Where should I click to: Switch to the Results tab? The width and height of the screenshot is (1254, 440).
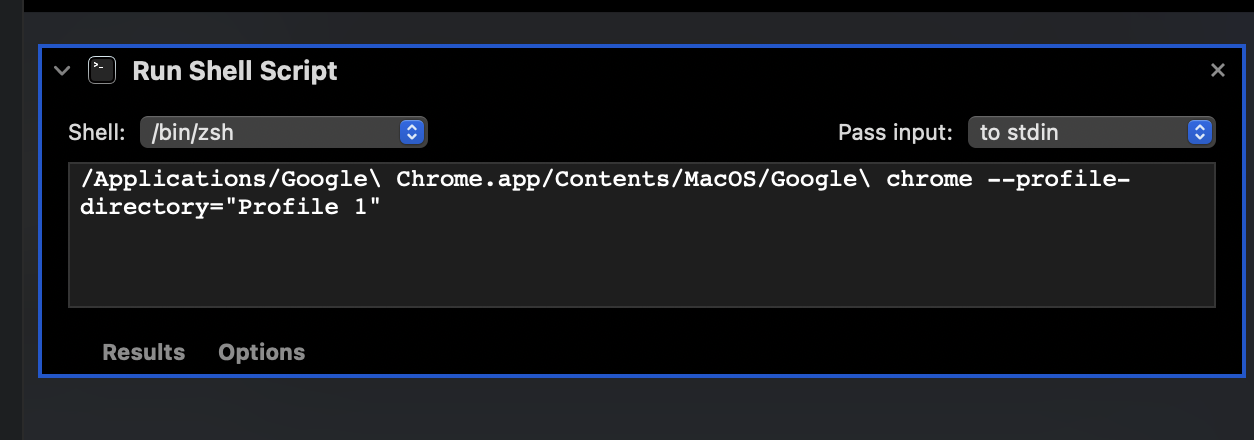coord(143,352)
